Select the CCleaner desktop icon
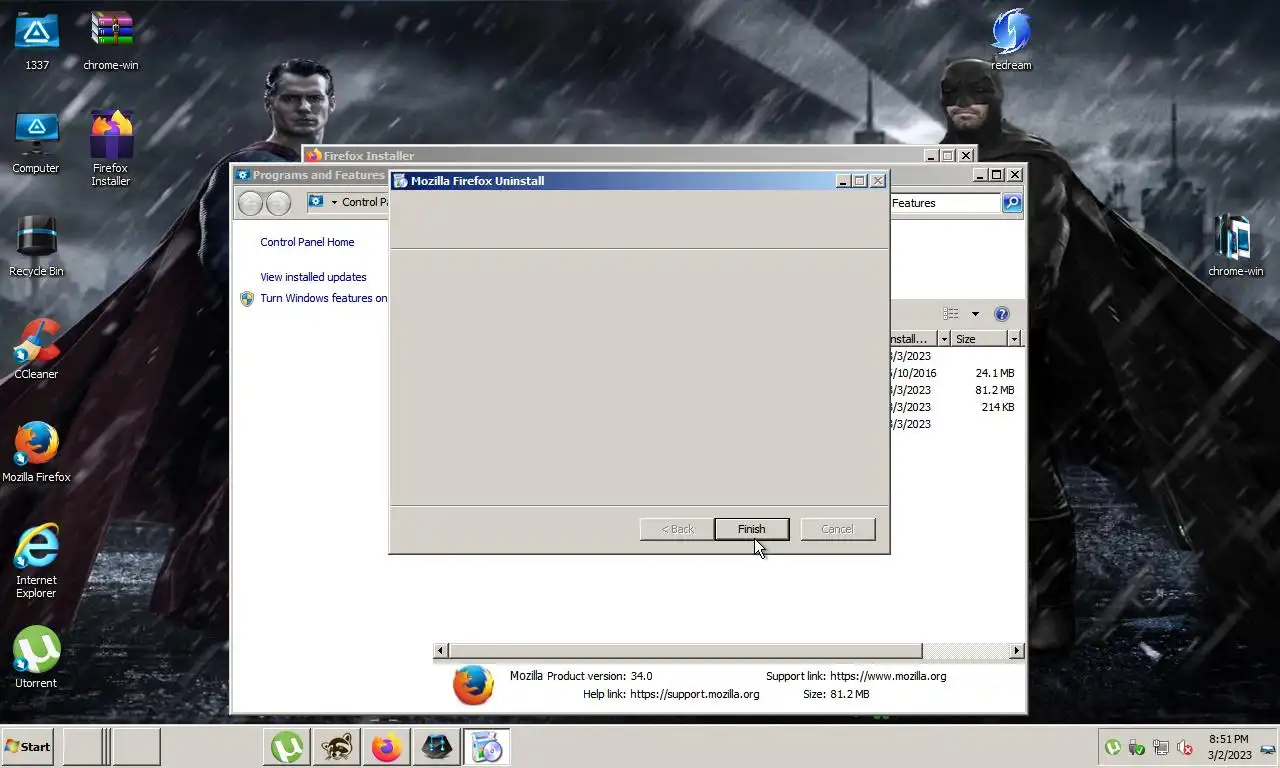 [x=36, y=350]
